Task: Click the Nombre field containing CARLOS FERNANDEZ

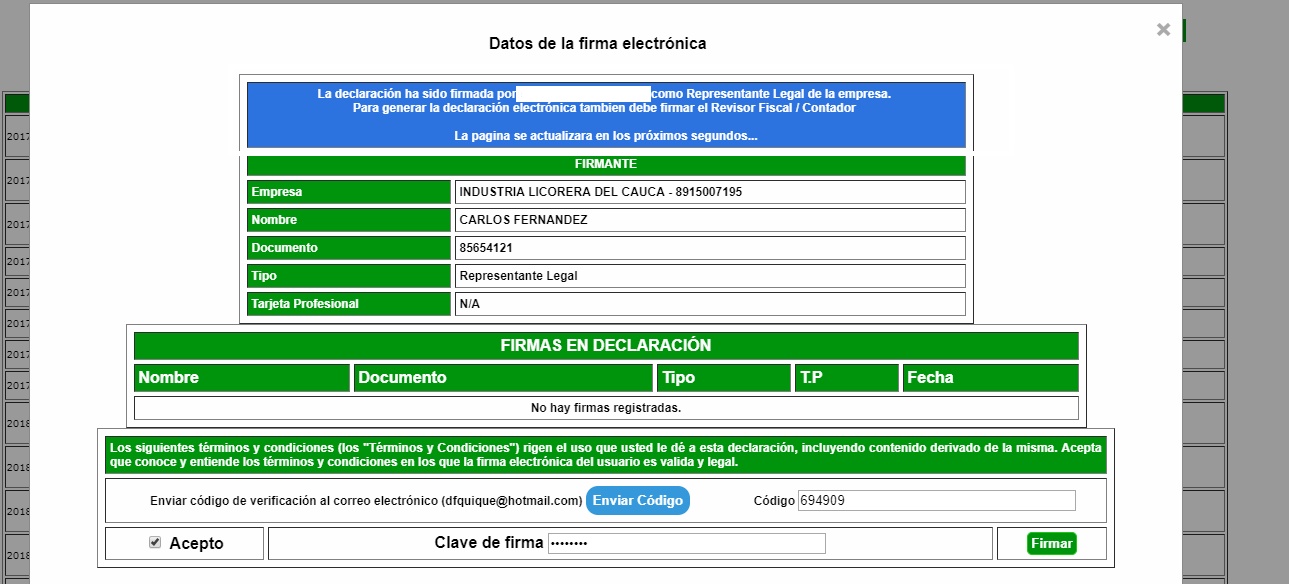Action: point(710,219)
